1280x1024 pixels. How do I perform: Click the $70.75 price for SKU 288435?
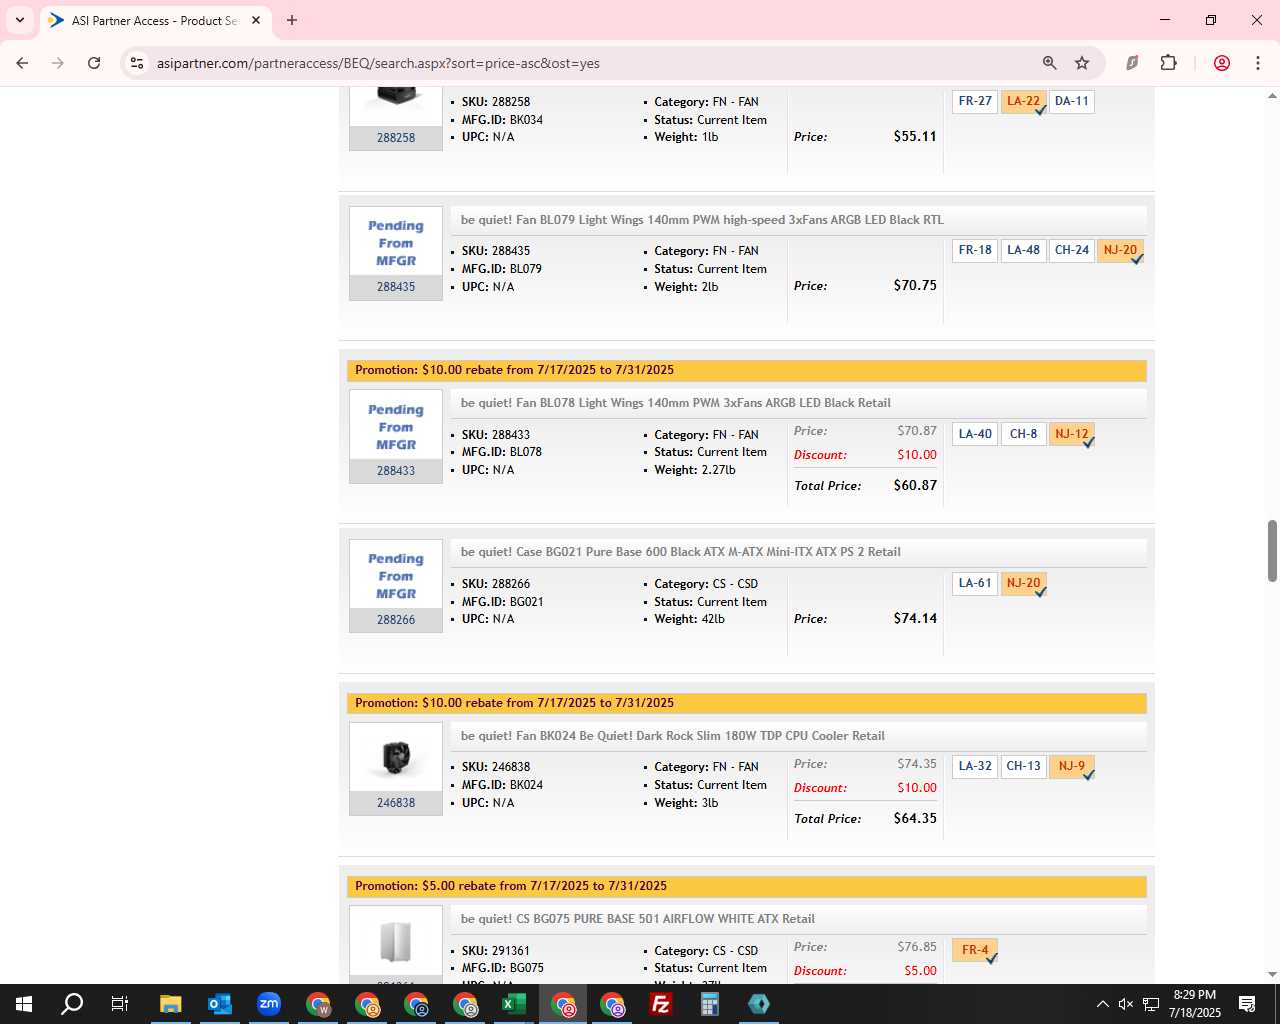[x=915, y=285]
